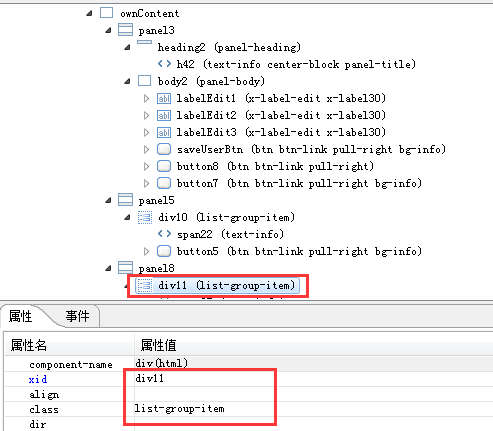Click the labelEdit1 abl icon
493x431 pixels.
(x=164, y=98)
